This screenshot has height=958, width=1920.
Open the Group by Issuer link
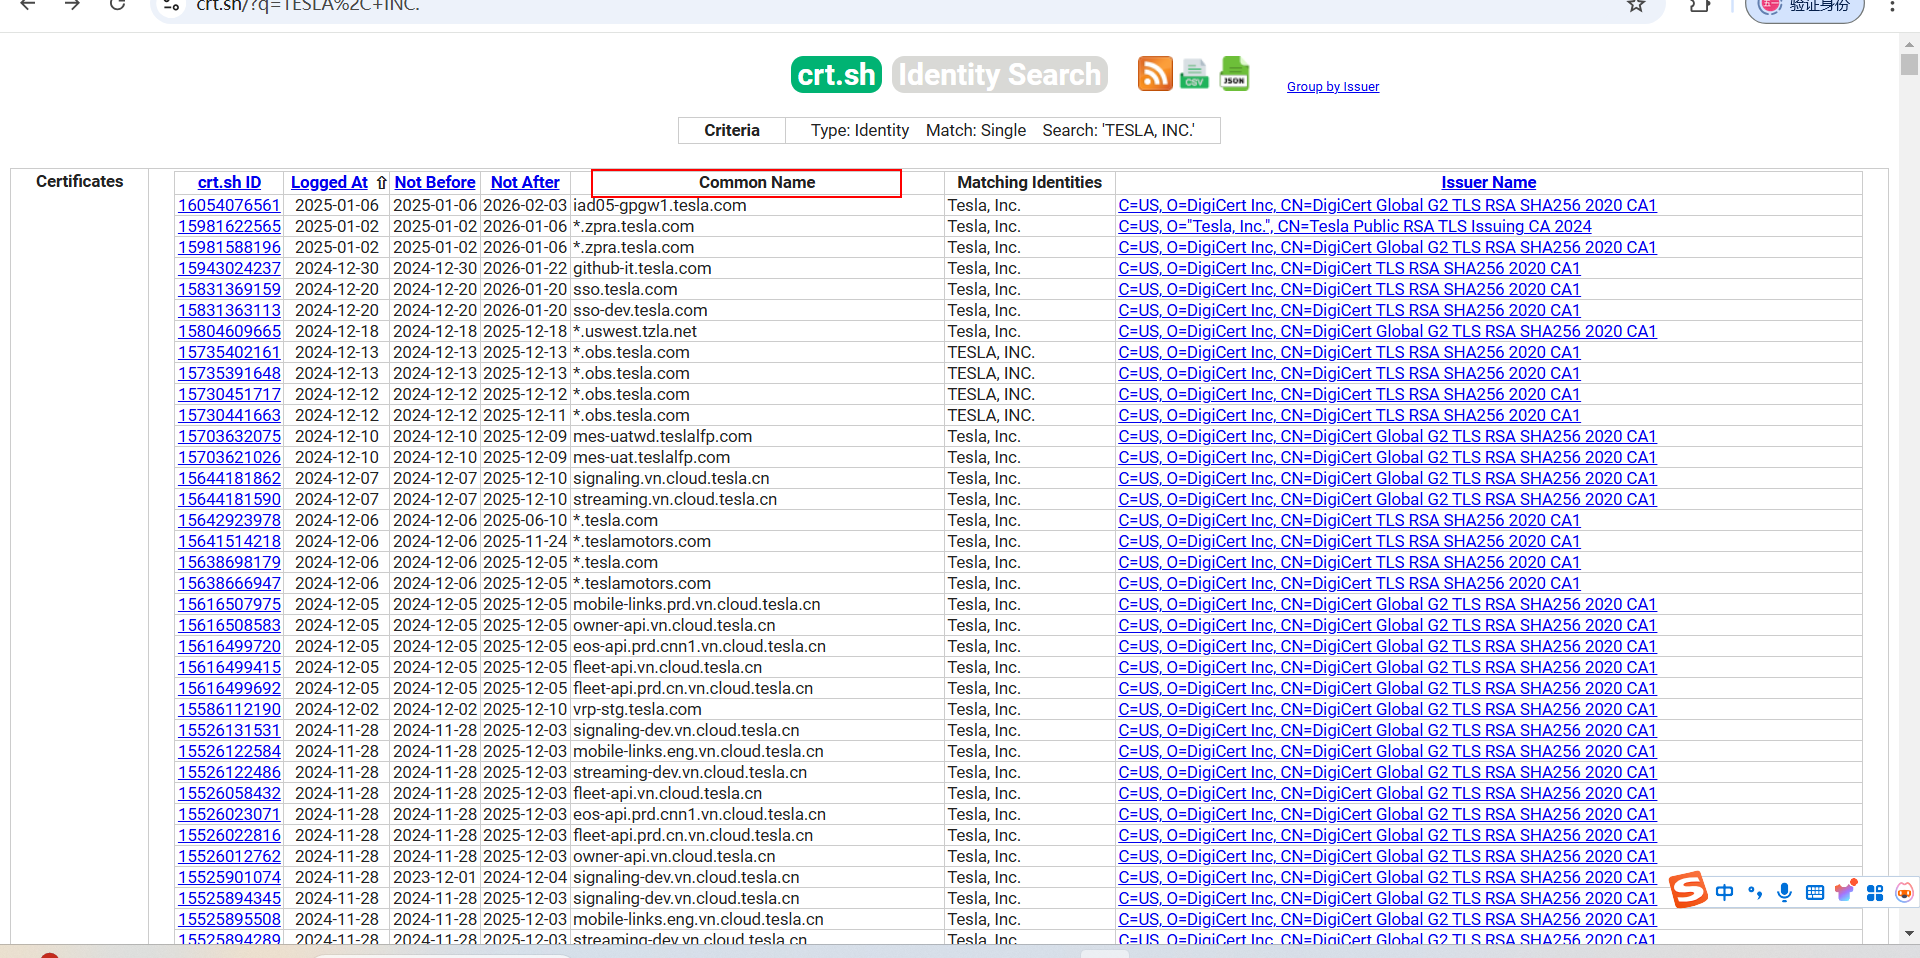click(1333, 87)
